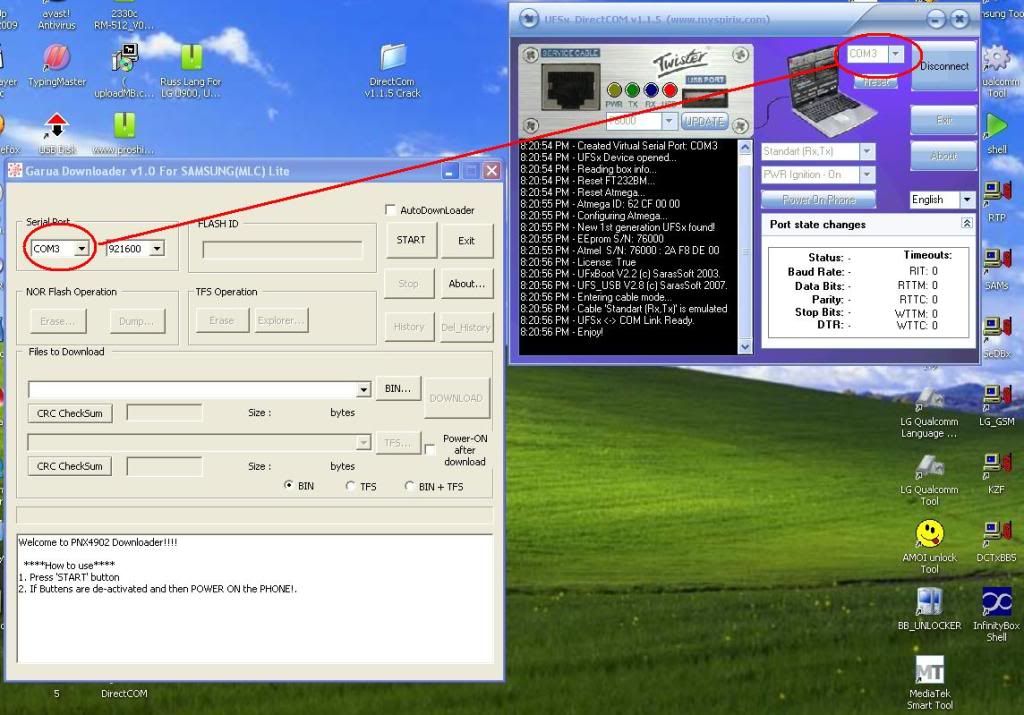This screenshot has width=1024, height=715.
Task: Open the USB Disk desktop icon
Action: pos(57,127)
